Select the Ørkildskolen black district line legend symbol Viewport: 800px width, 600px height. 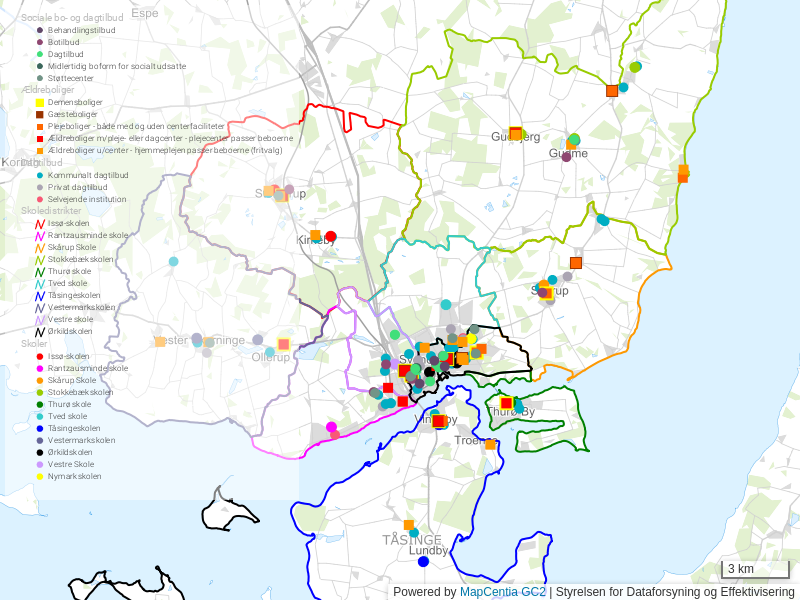point(40,332)
